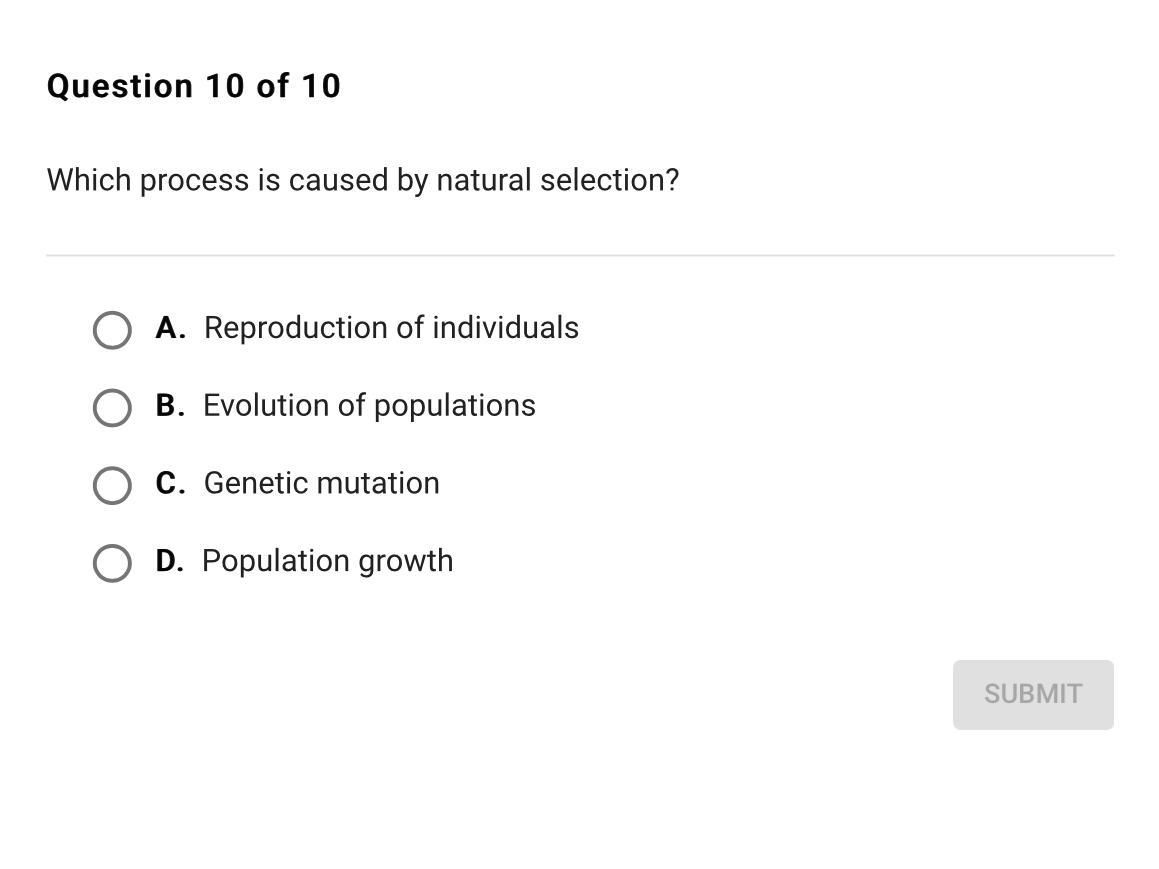Viewport: 1159px width, 869px height.
Task: Click the bold letter D. label
Action: [169, 561]
